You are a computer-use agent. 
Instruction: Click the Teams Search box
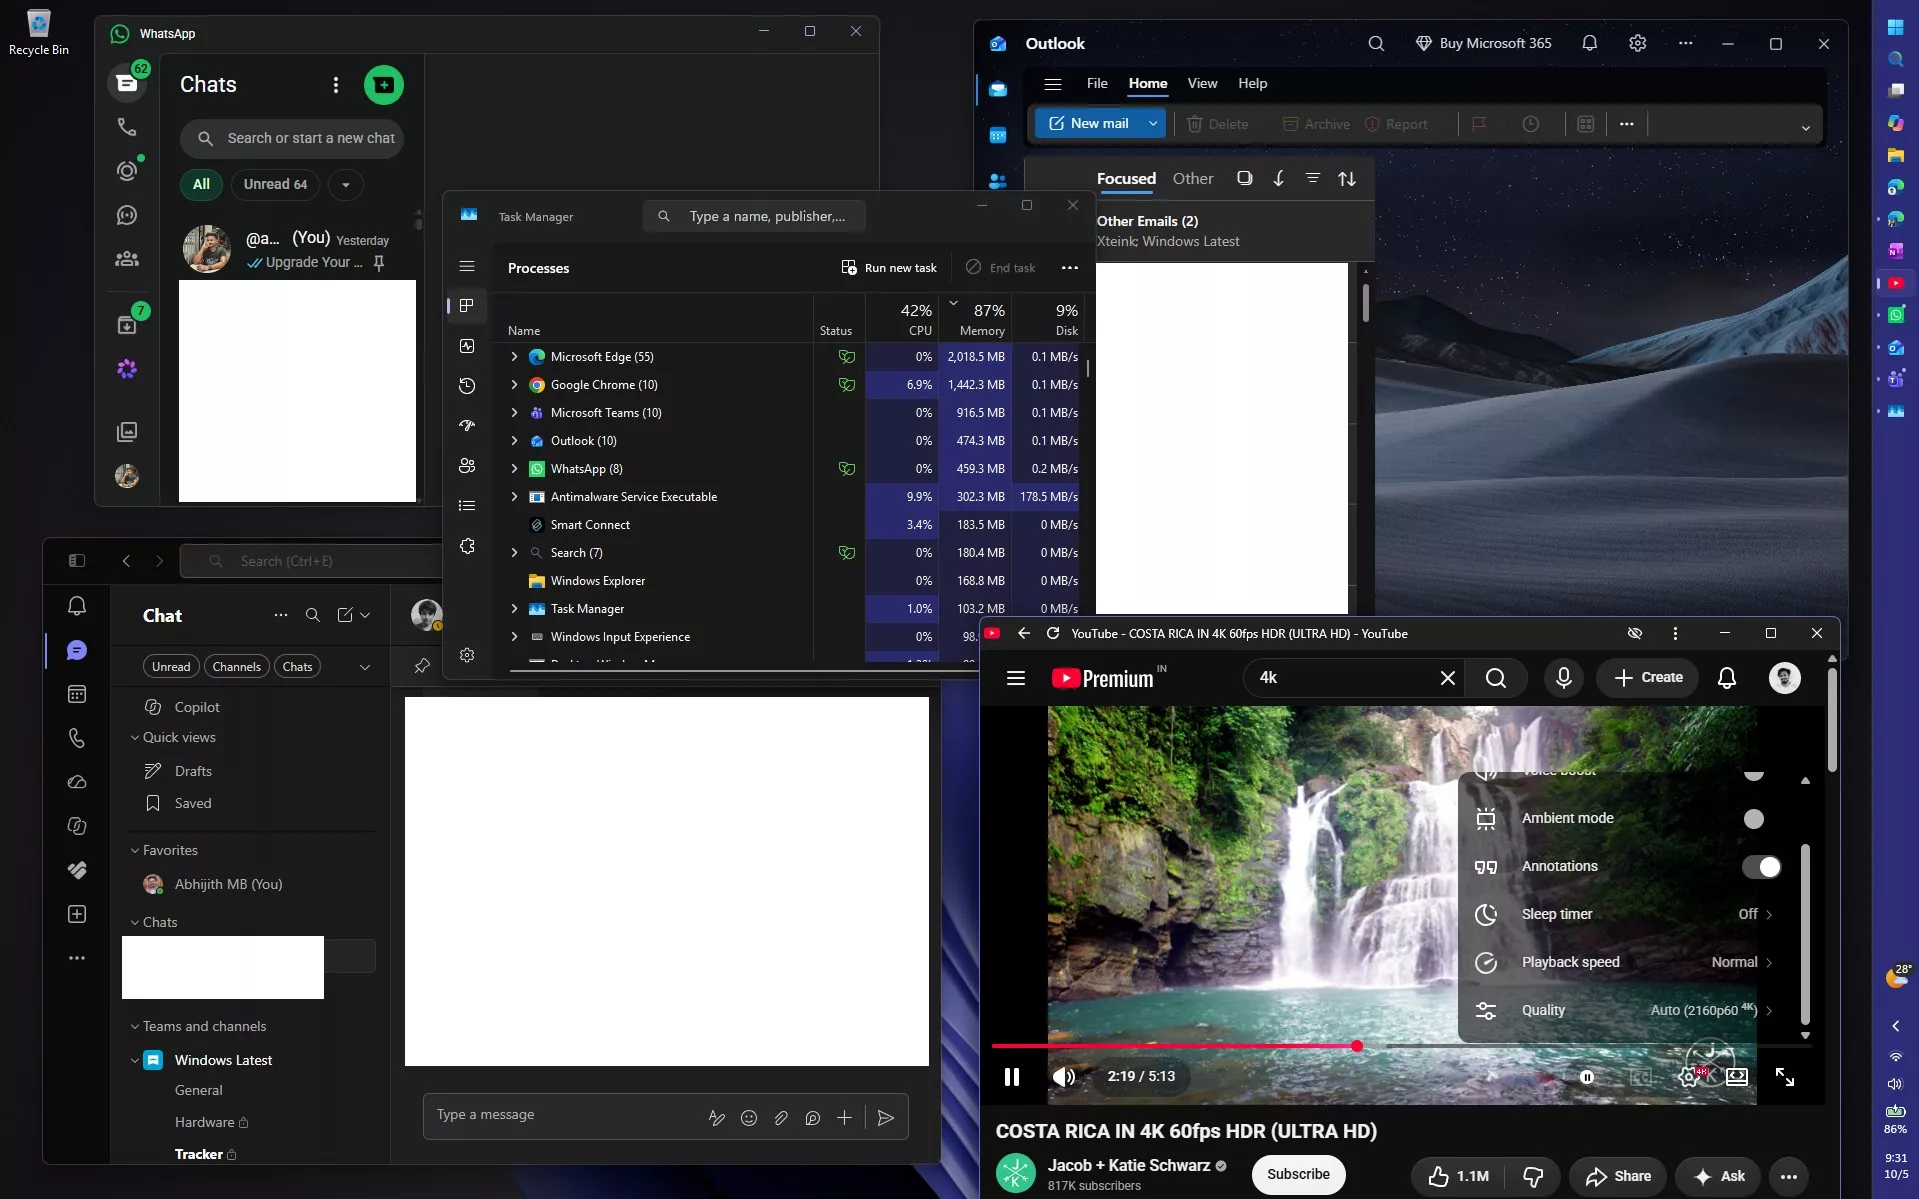pos(312,561)
